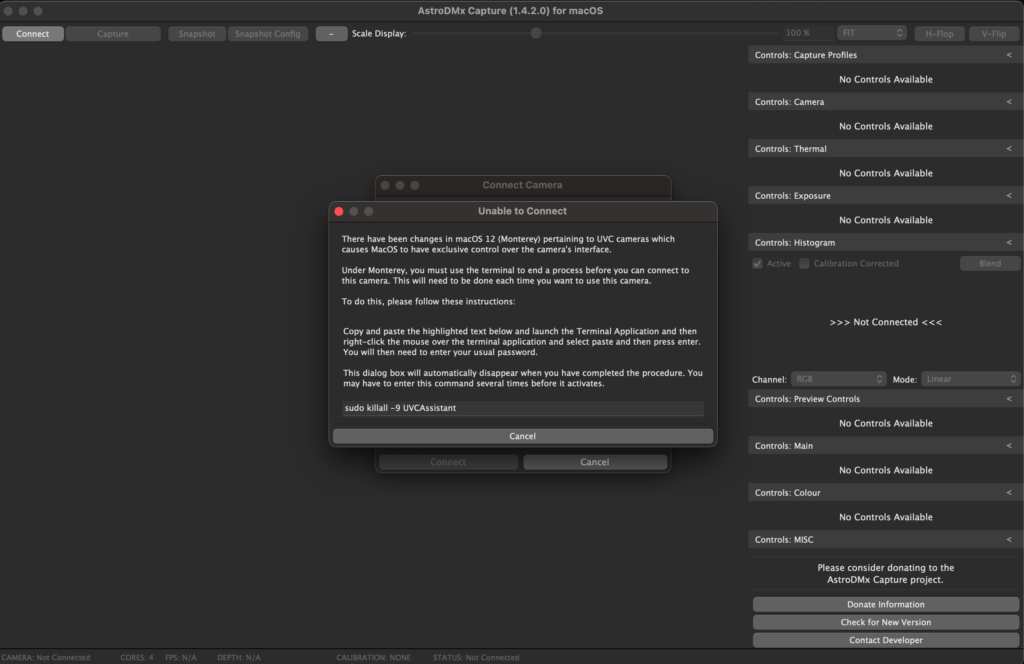
Task: Close the Unable to Connect dialog with the red button
Action: 339,212
